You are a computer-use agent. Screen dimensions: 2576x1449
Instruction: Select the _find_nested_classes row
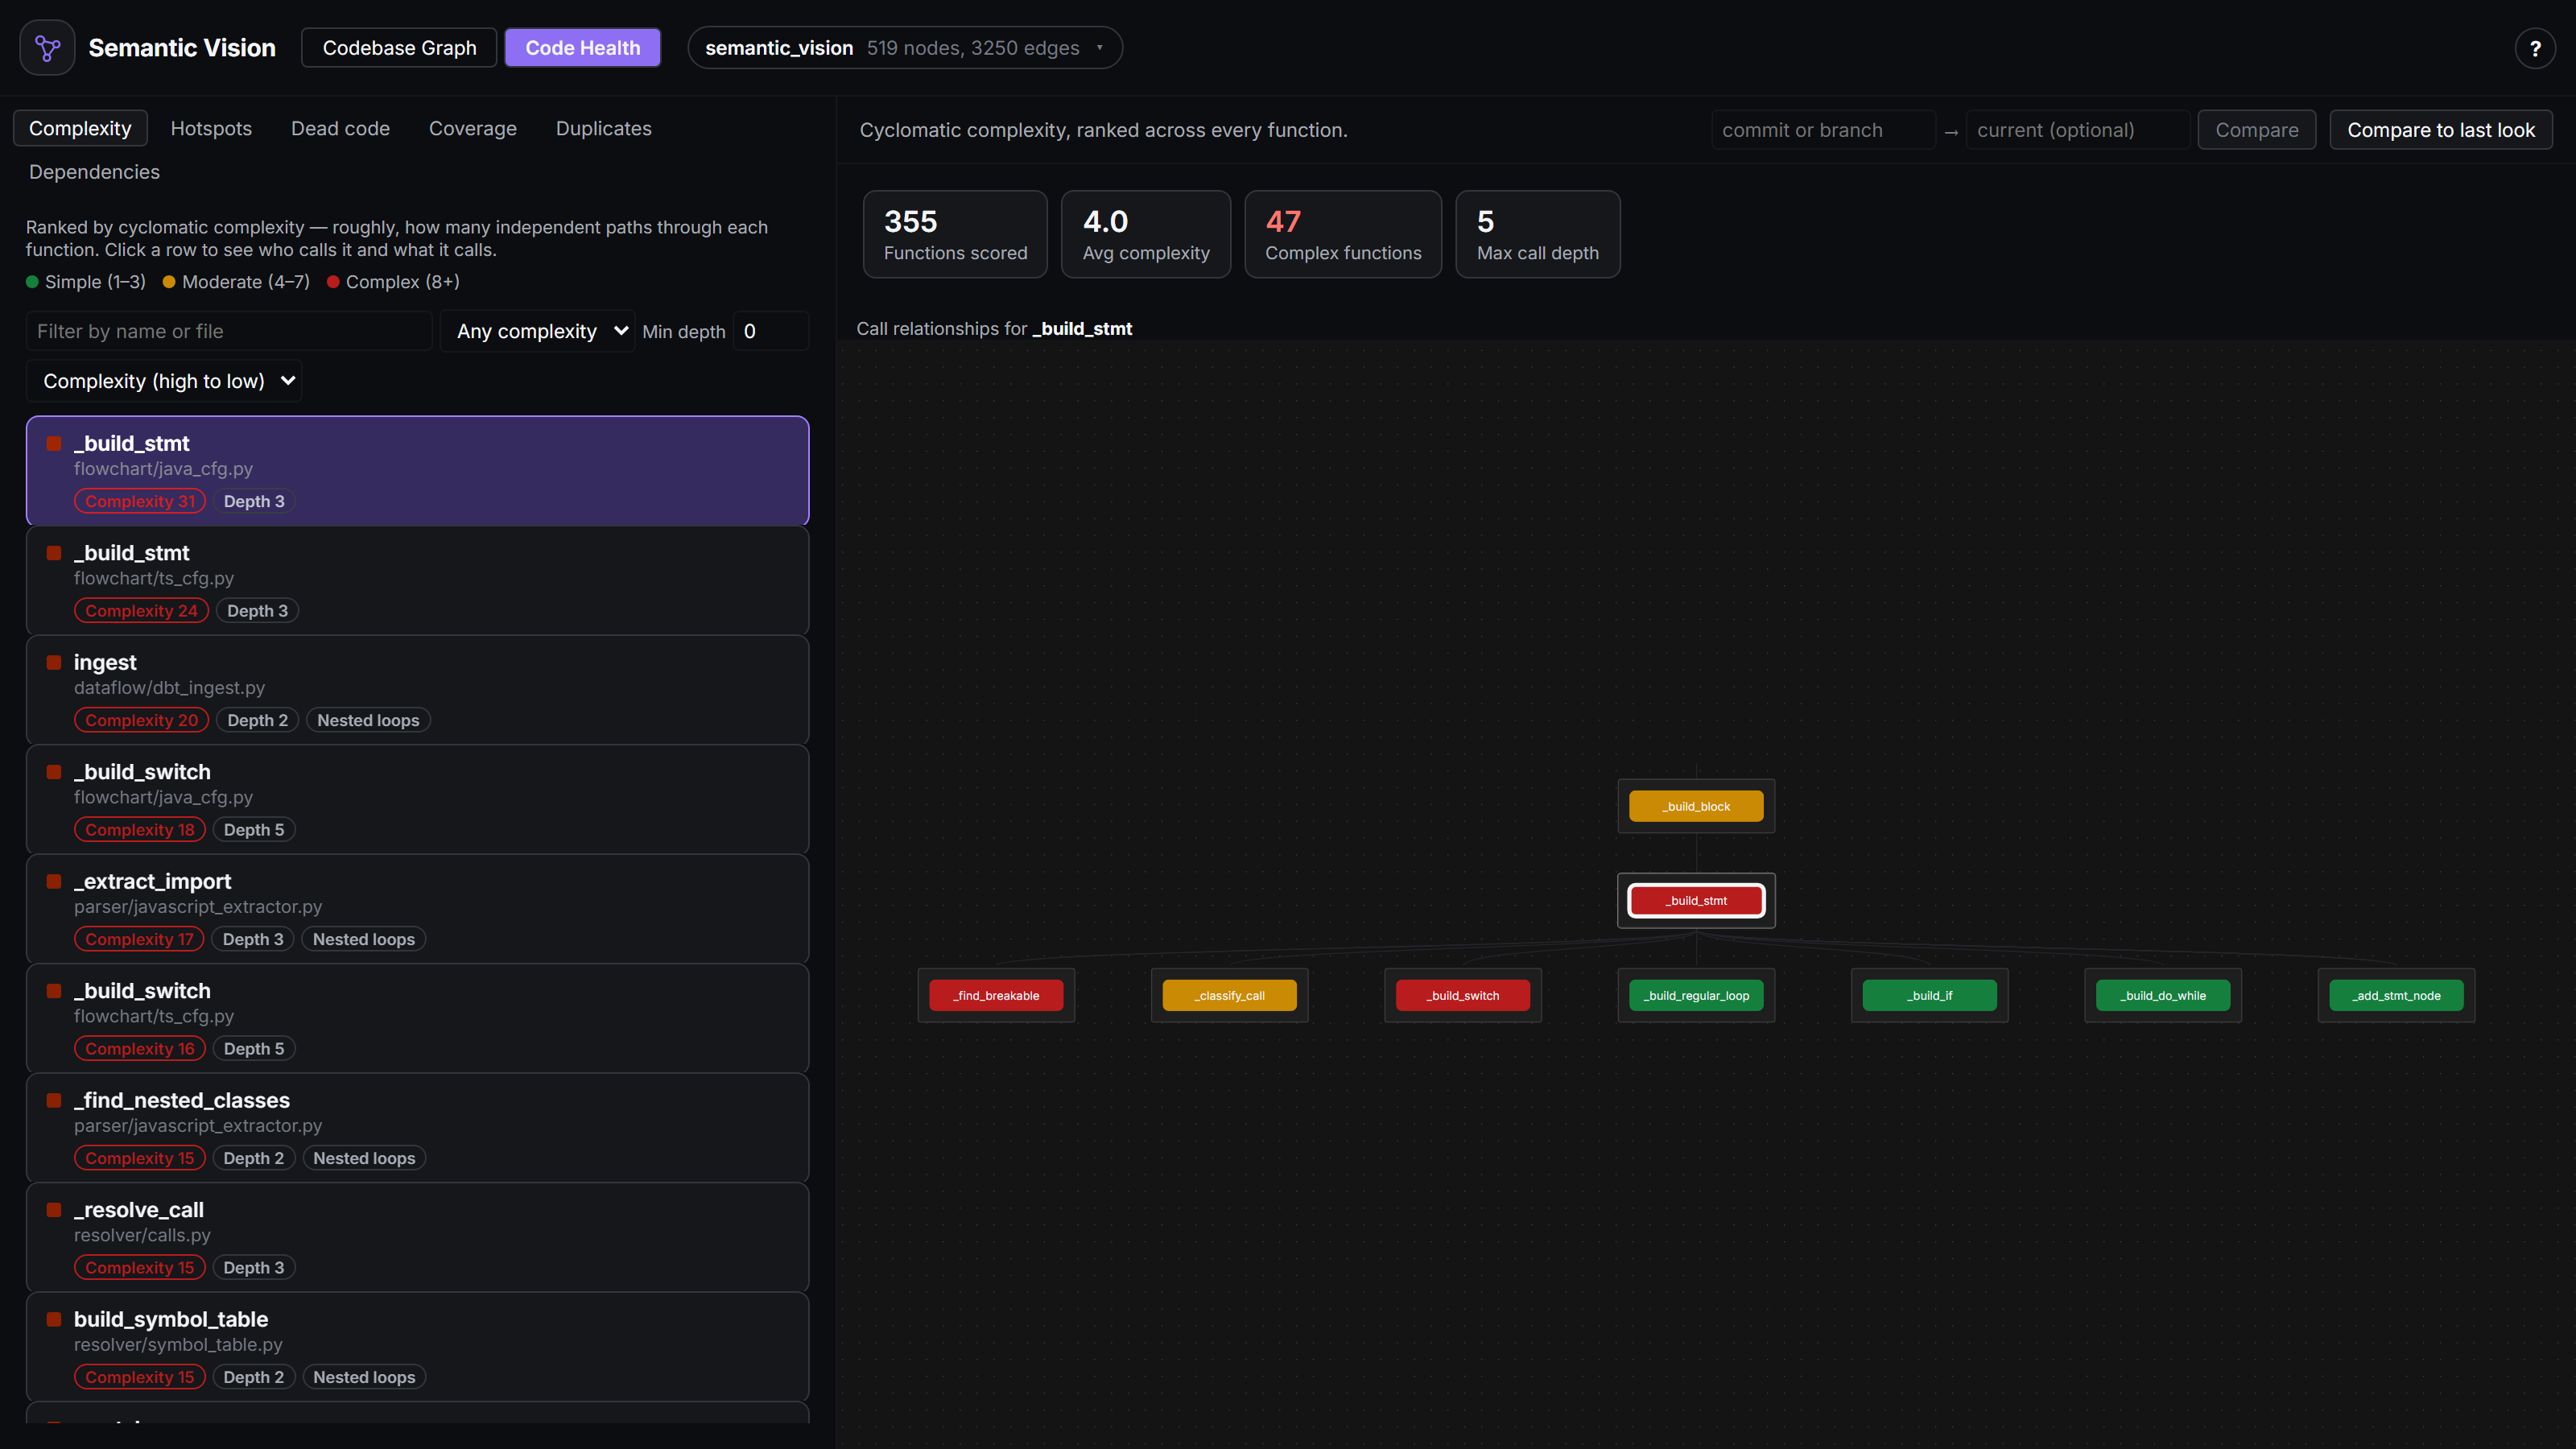tap(417, 1128)
